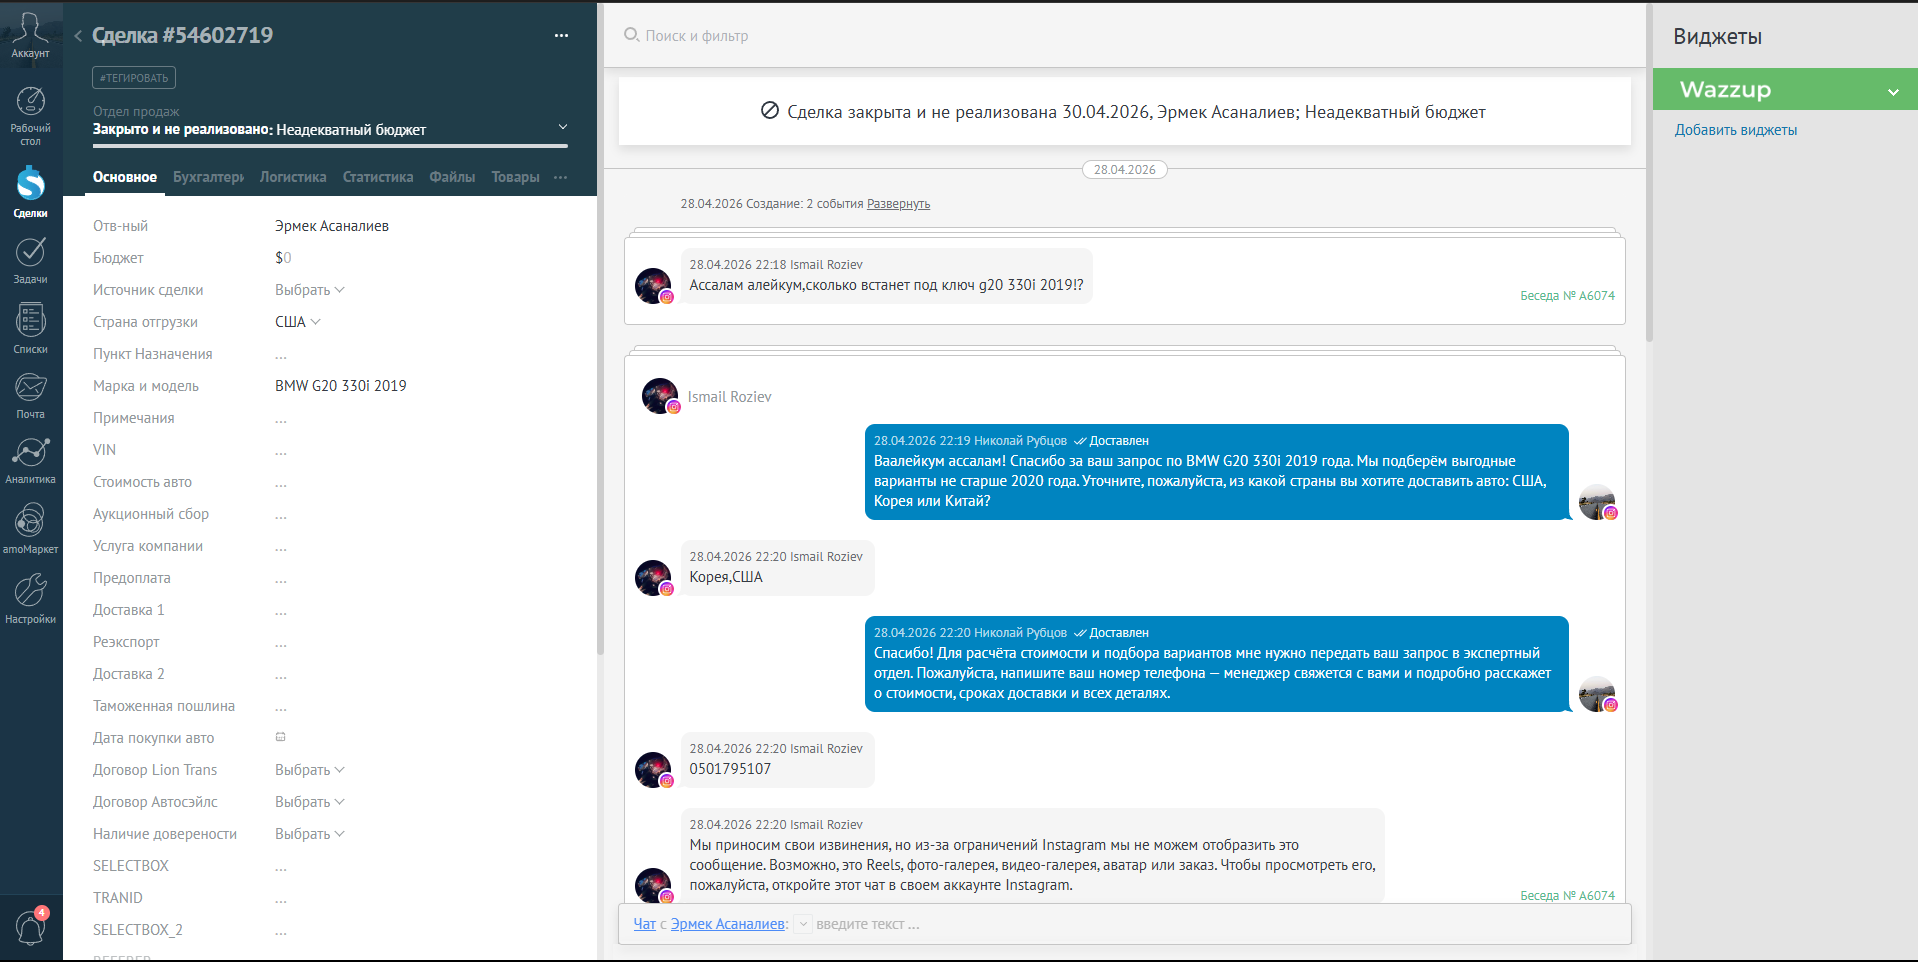Click the Поиск и фильтр search field
Image resolution: width=1918 pixels, height=962 pixels.
(1125, 36)
